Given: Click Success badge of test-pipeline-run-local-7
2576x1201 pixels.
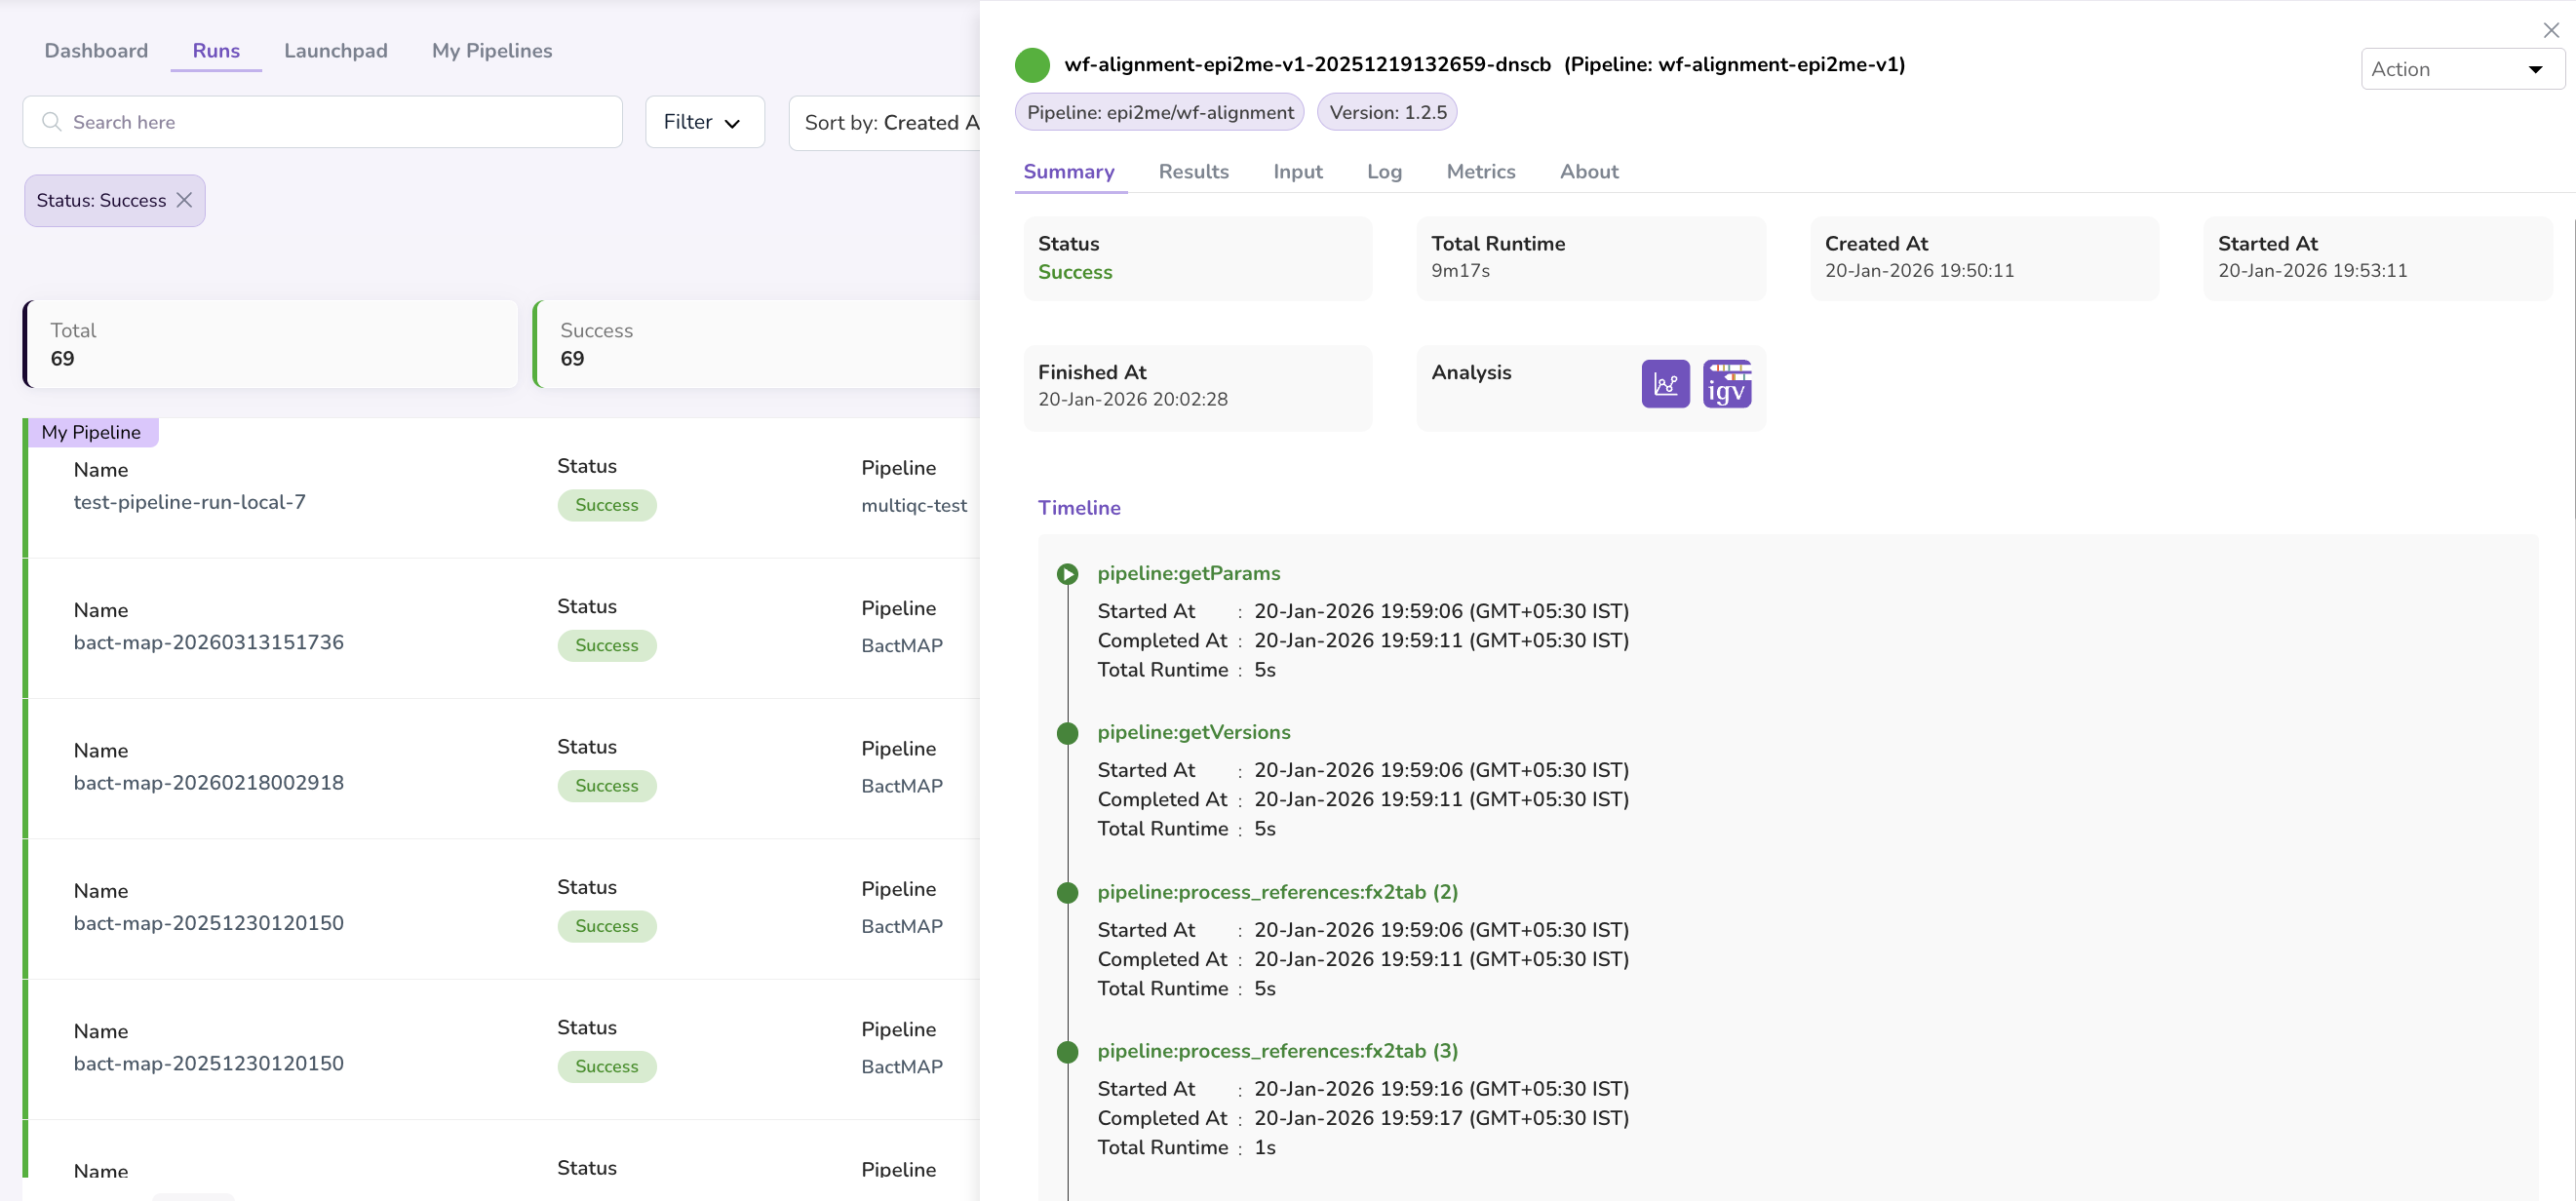Looking at the screenshot, I should point(607,505).
